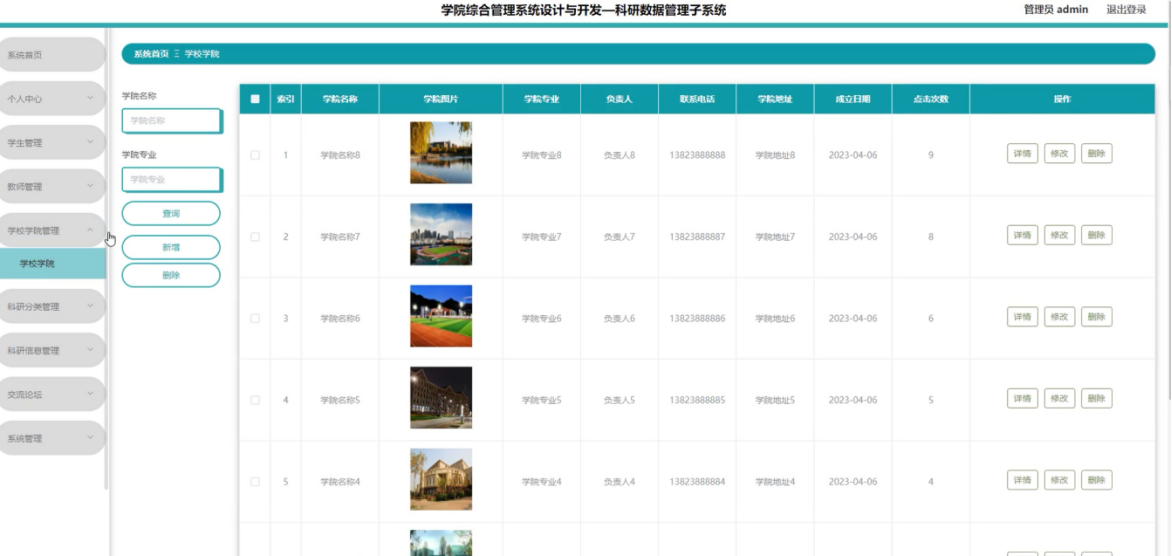The height and width of the screenshot is (556, 1172).
Task: Click 删除 for row 学院名称6
Action: (x=1097, y=317)
